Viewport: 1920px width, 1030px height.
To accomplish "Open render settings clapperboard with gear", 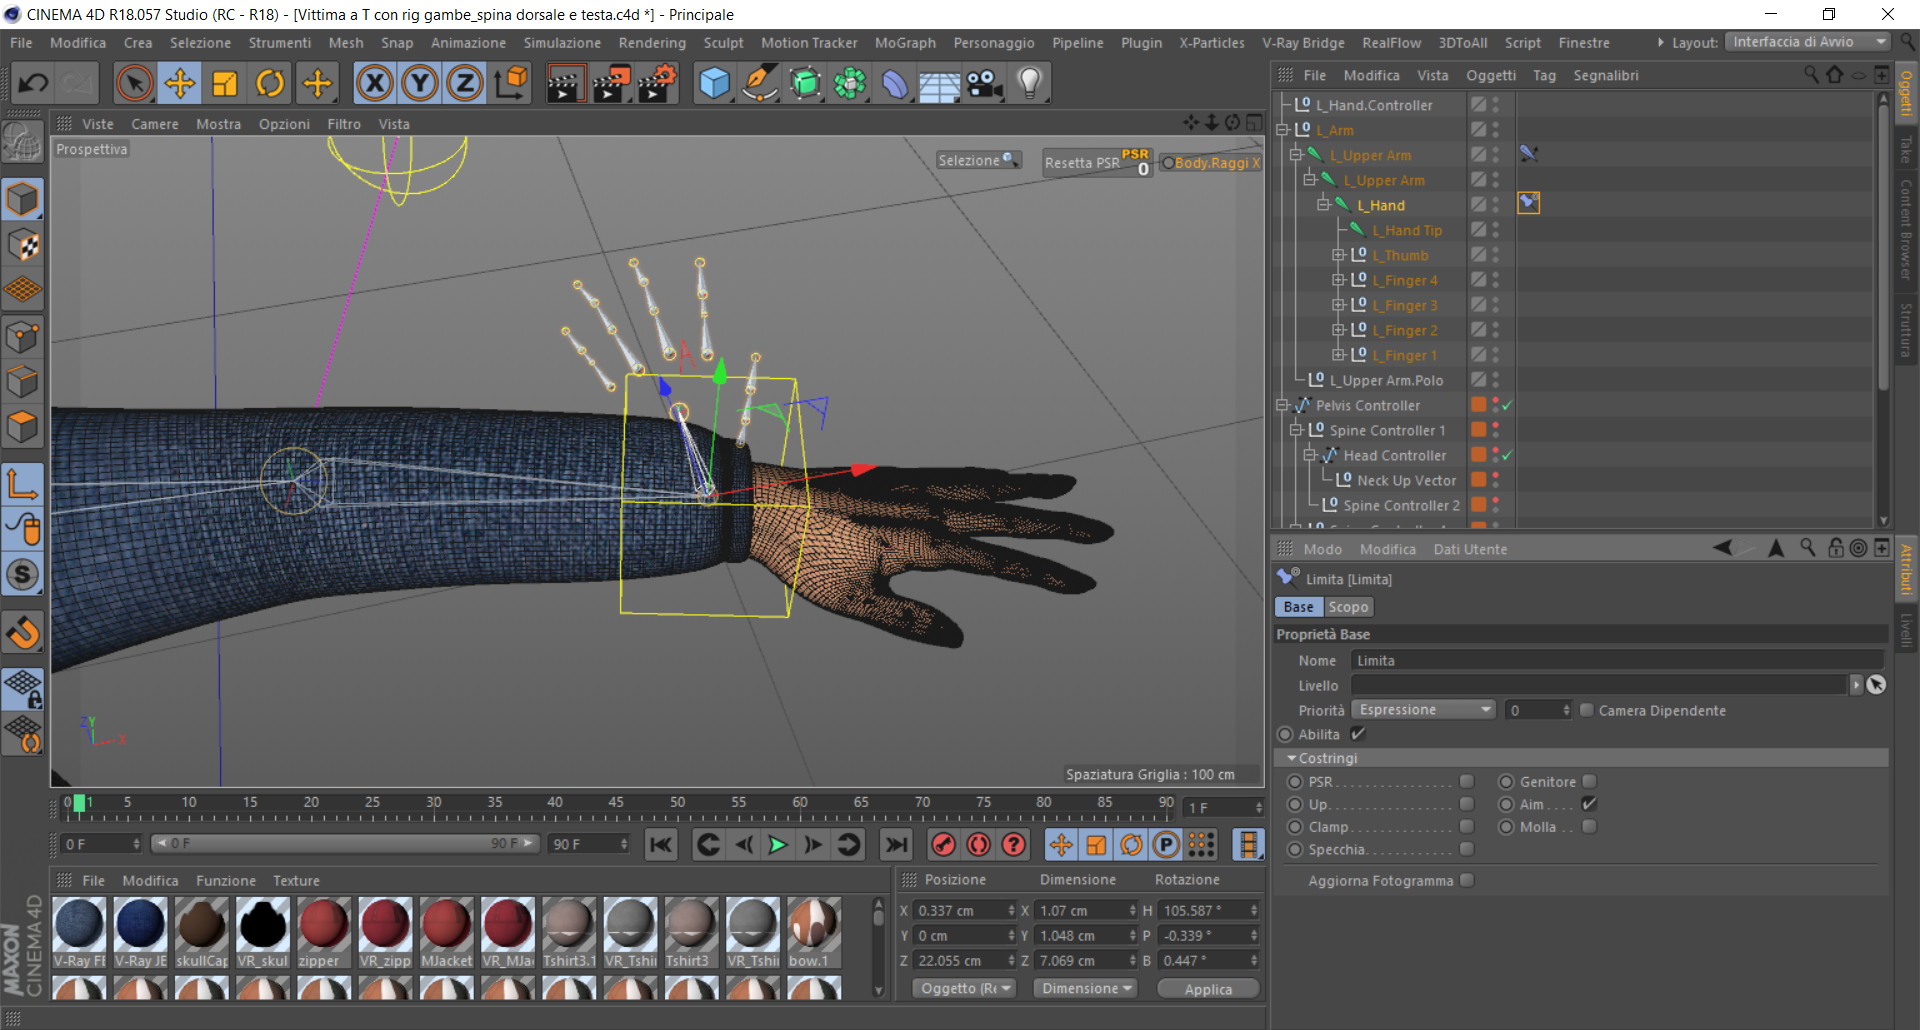I will [657, 83].
